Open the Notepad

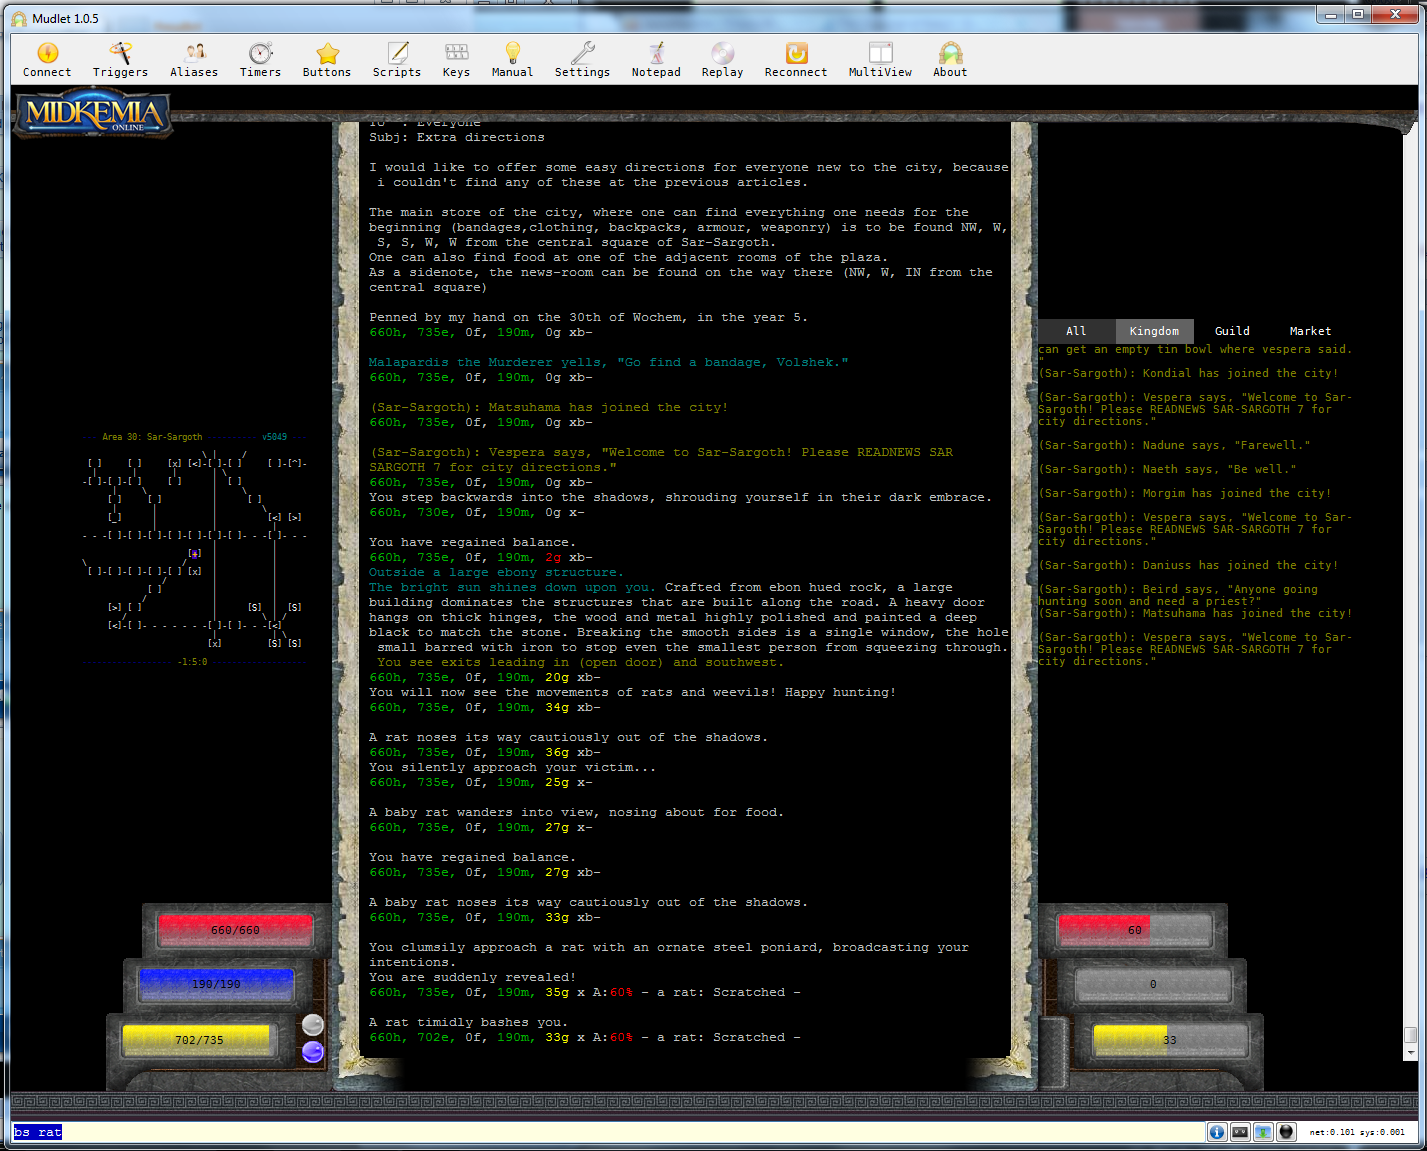(x=656, y=60)
